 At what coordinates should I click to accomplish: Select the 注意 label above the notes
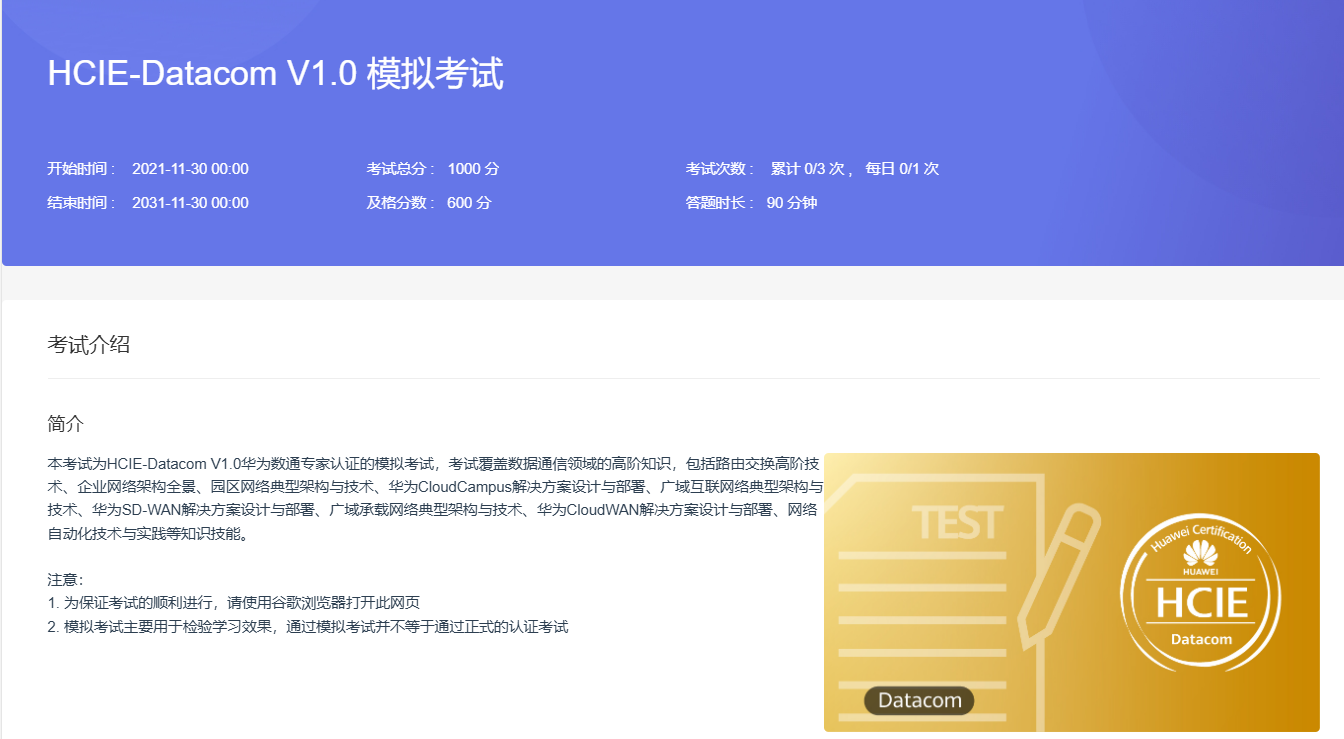pos(66,580)
